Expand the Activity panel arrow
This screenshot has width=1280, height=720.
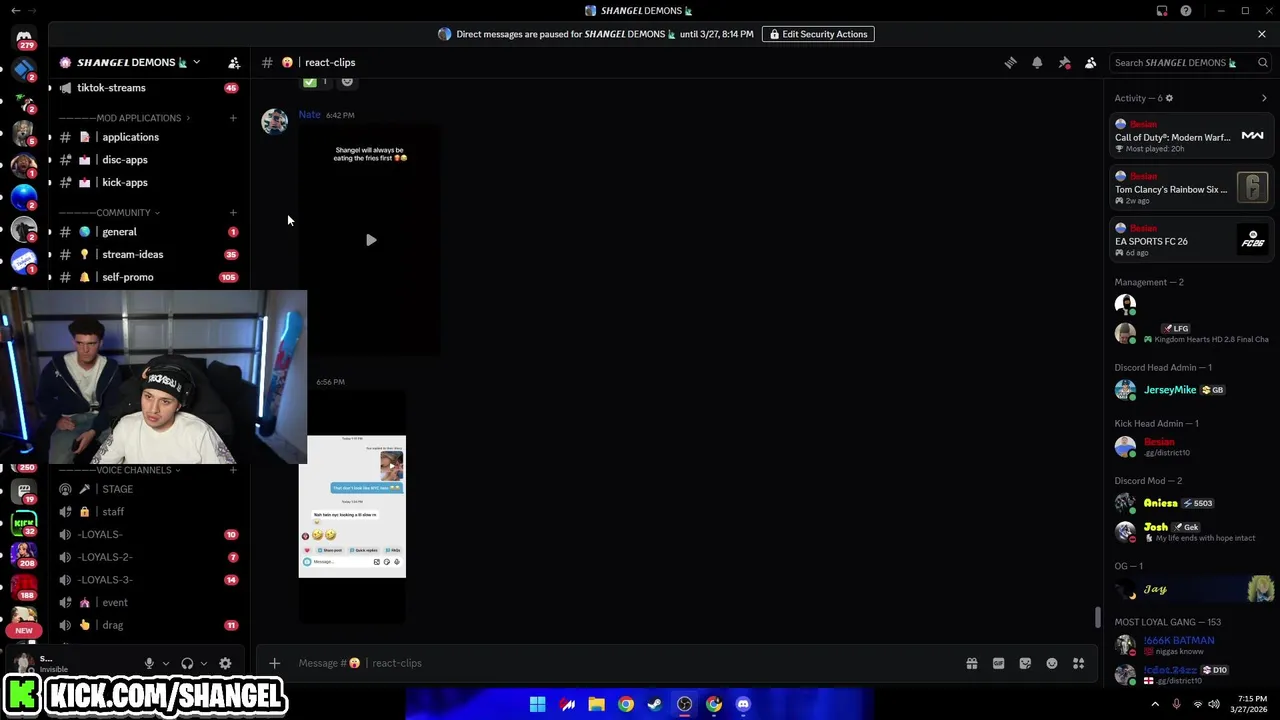click(1264, 98)
